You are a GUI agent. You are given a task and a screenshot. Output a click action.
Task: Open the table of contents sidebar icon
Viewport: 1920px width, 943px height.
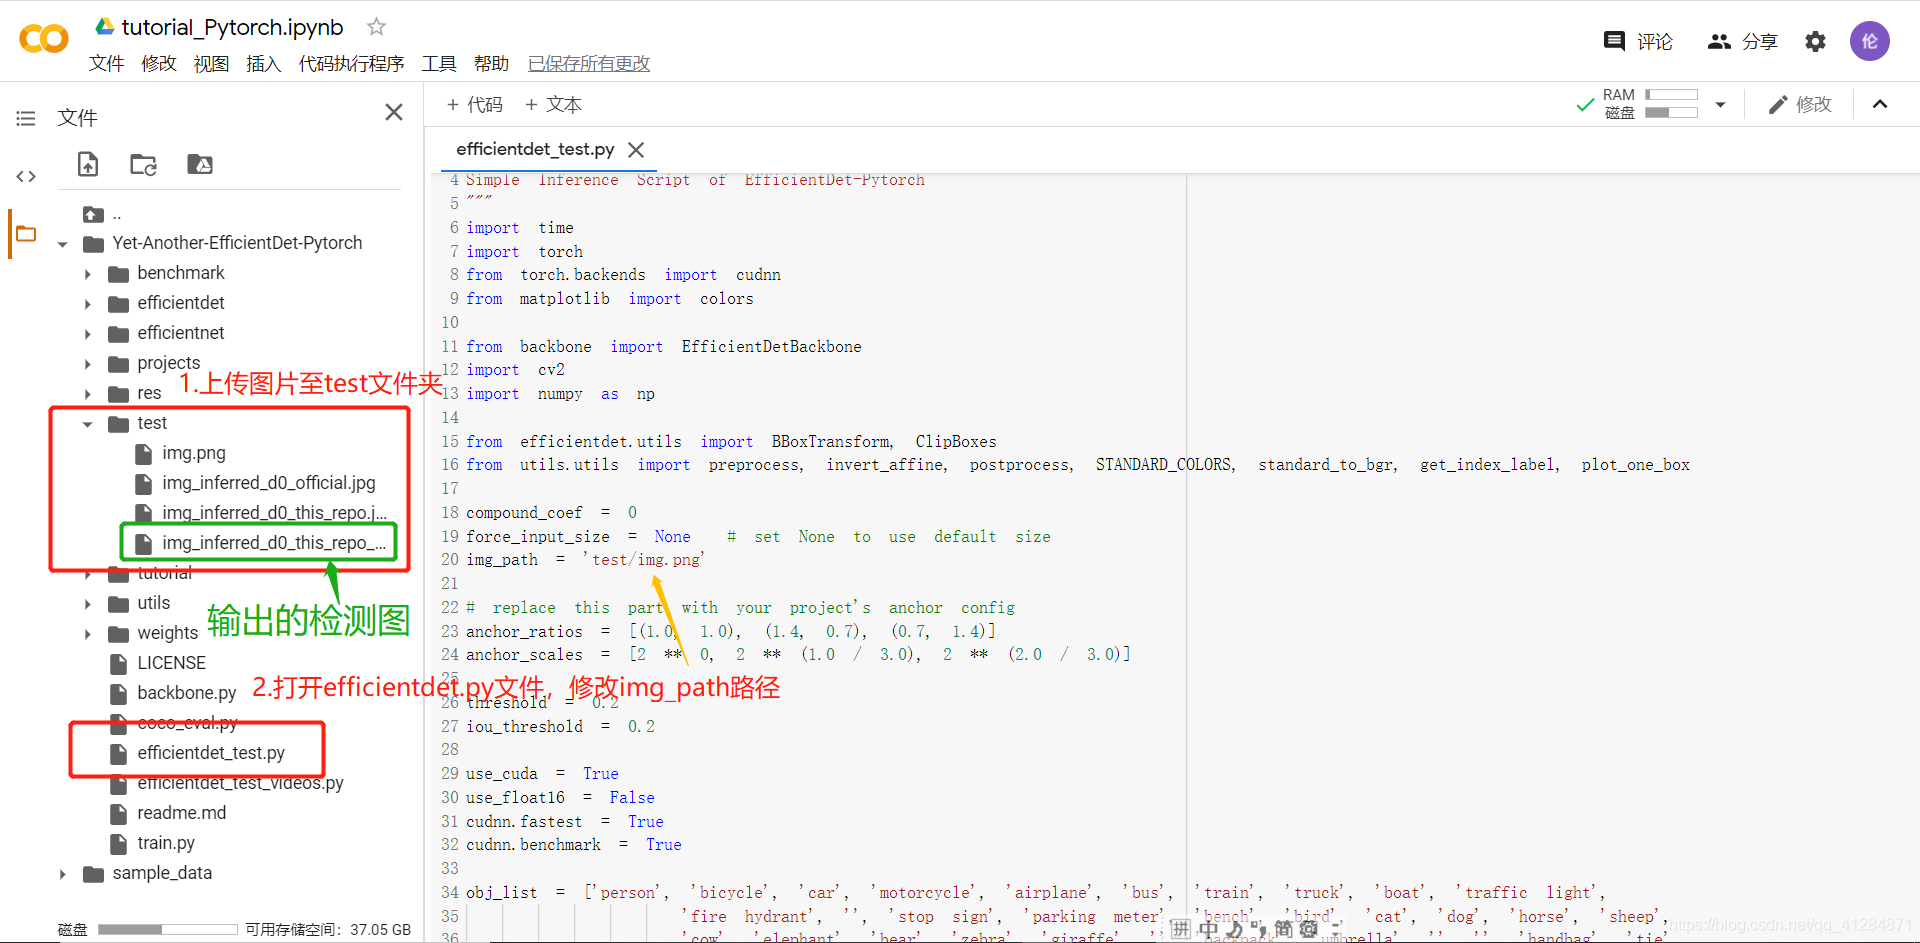[x=26, y=119]
